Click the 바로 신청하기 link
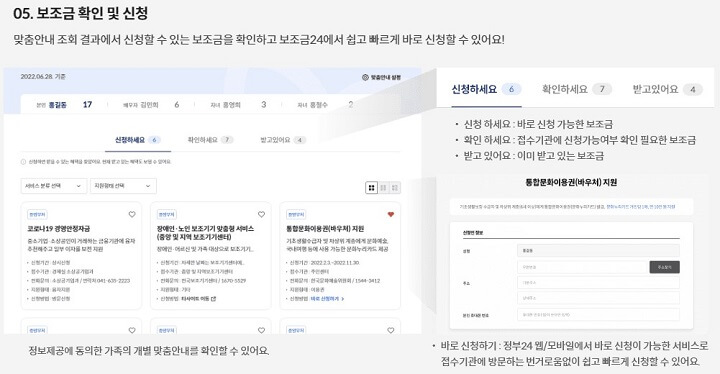Screen dimensions: 720x374 pos(325,299)
